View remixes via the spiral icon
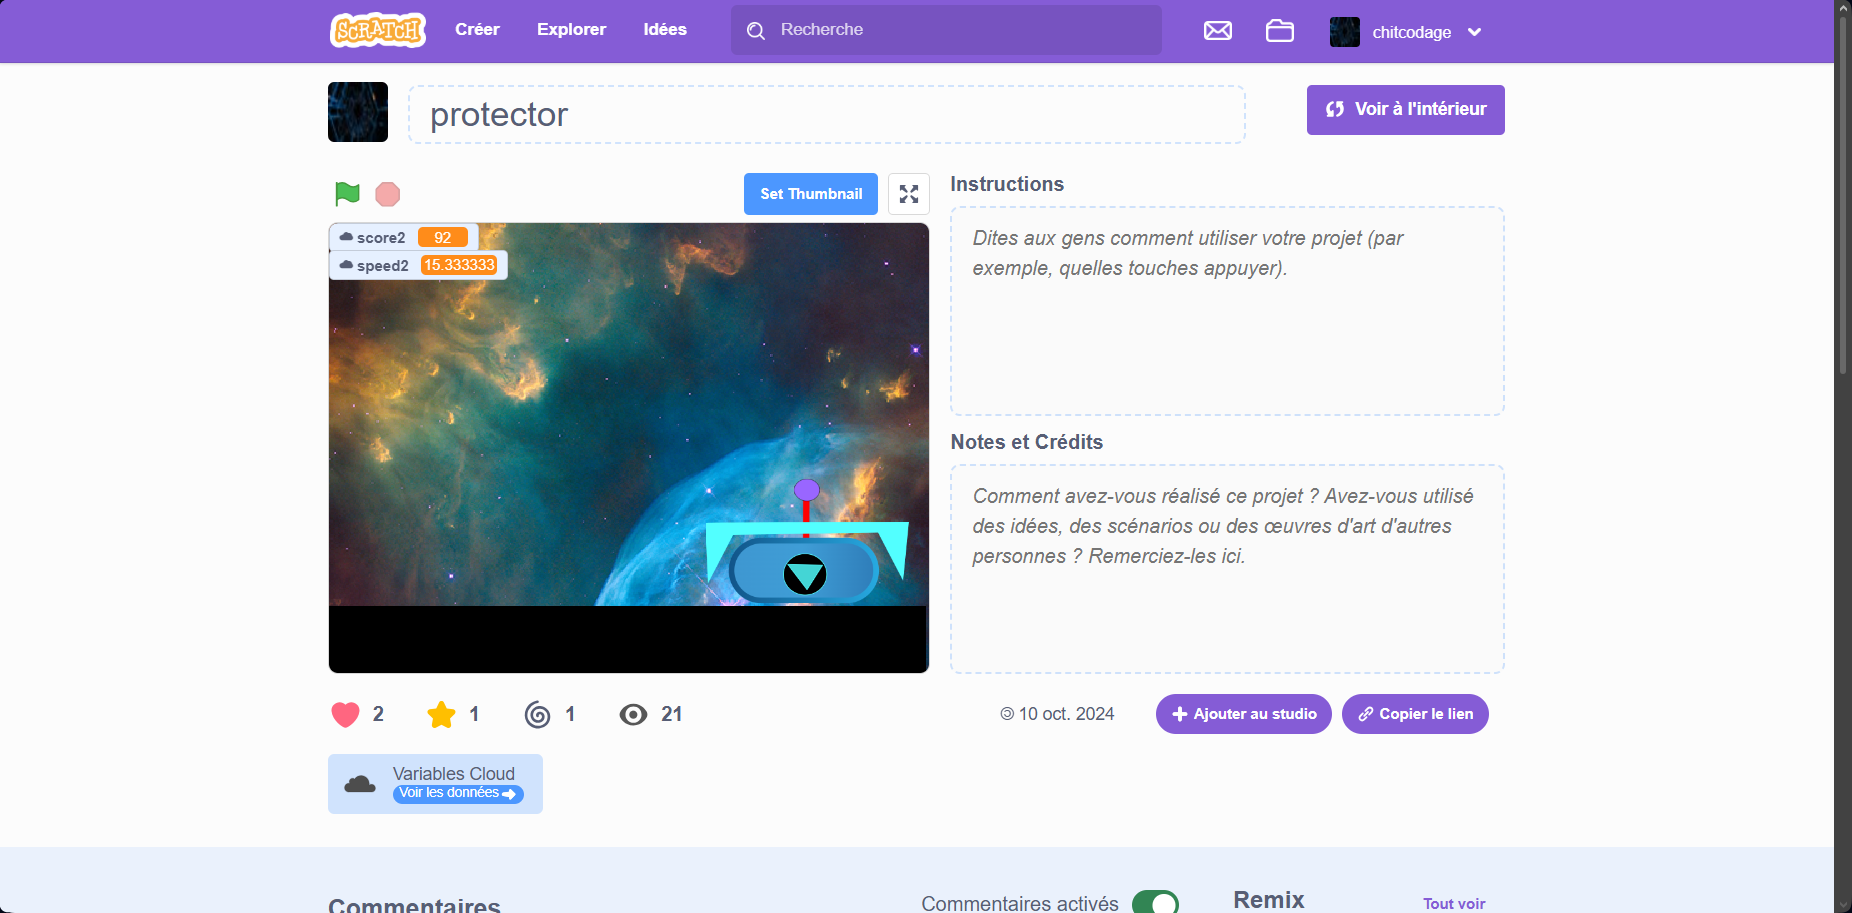This screenshot has width=1852, height=913. 537,714
